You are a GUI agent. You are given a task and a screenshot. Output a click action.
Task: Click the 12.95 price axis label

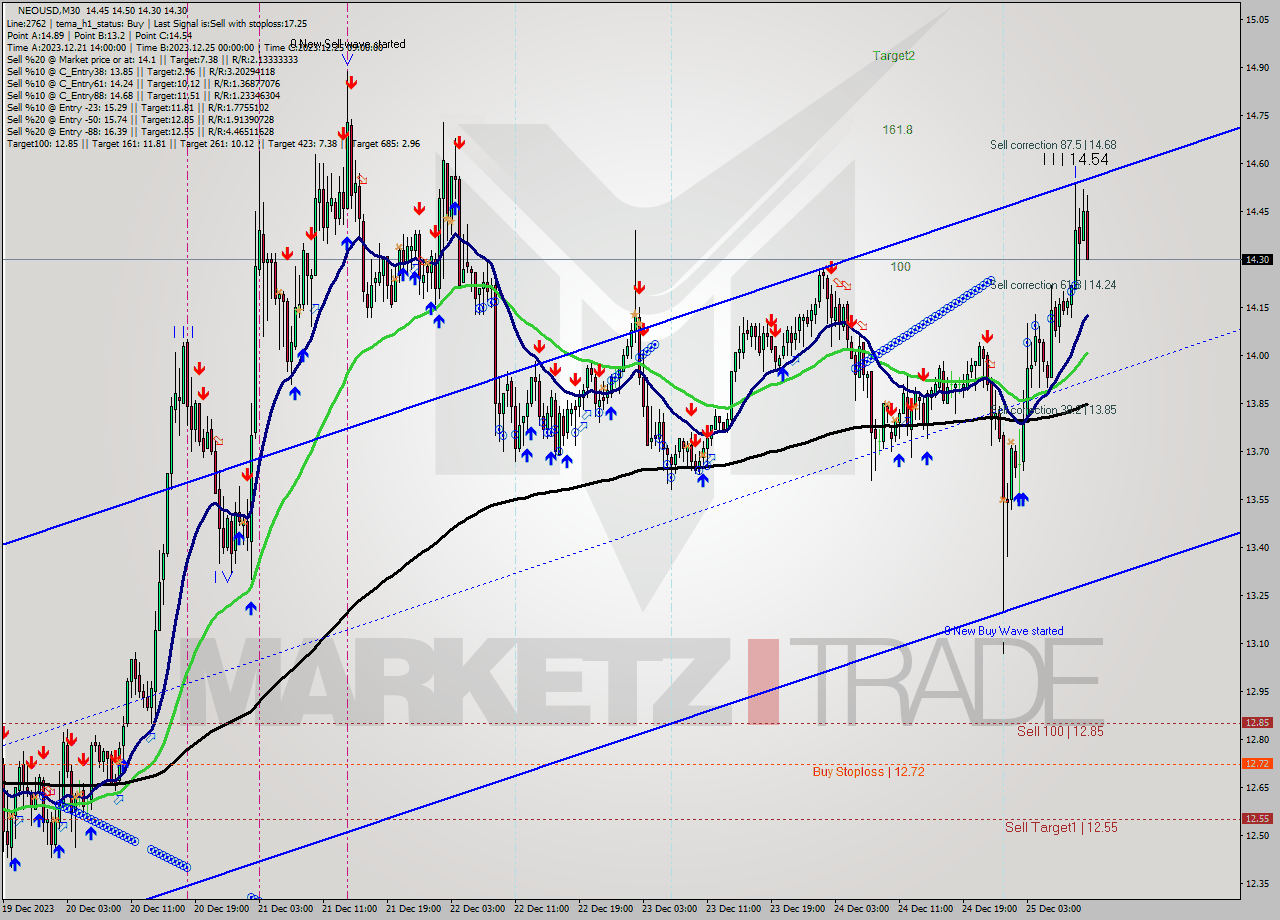(1257, 691)
